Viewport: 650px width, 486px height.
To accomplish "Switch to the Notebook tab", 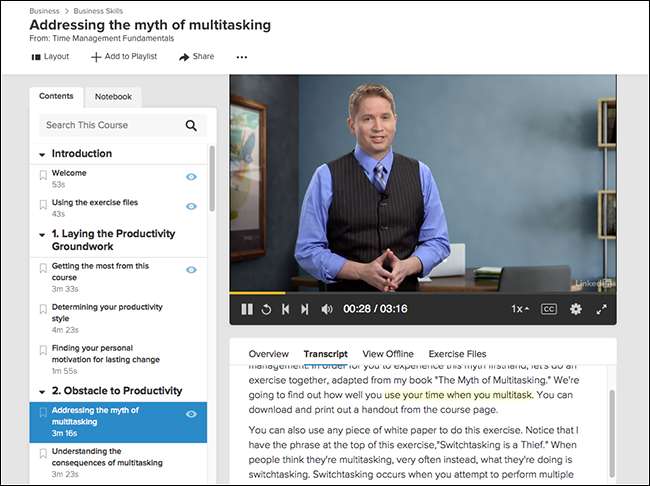I will (x=113, y=97).
